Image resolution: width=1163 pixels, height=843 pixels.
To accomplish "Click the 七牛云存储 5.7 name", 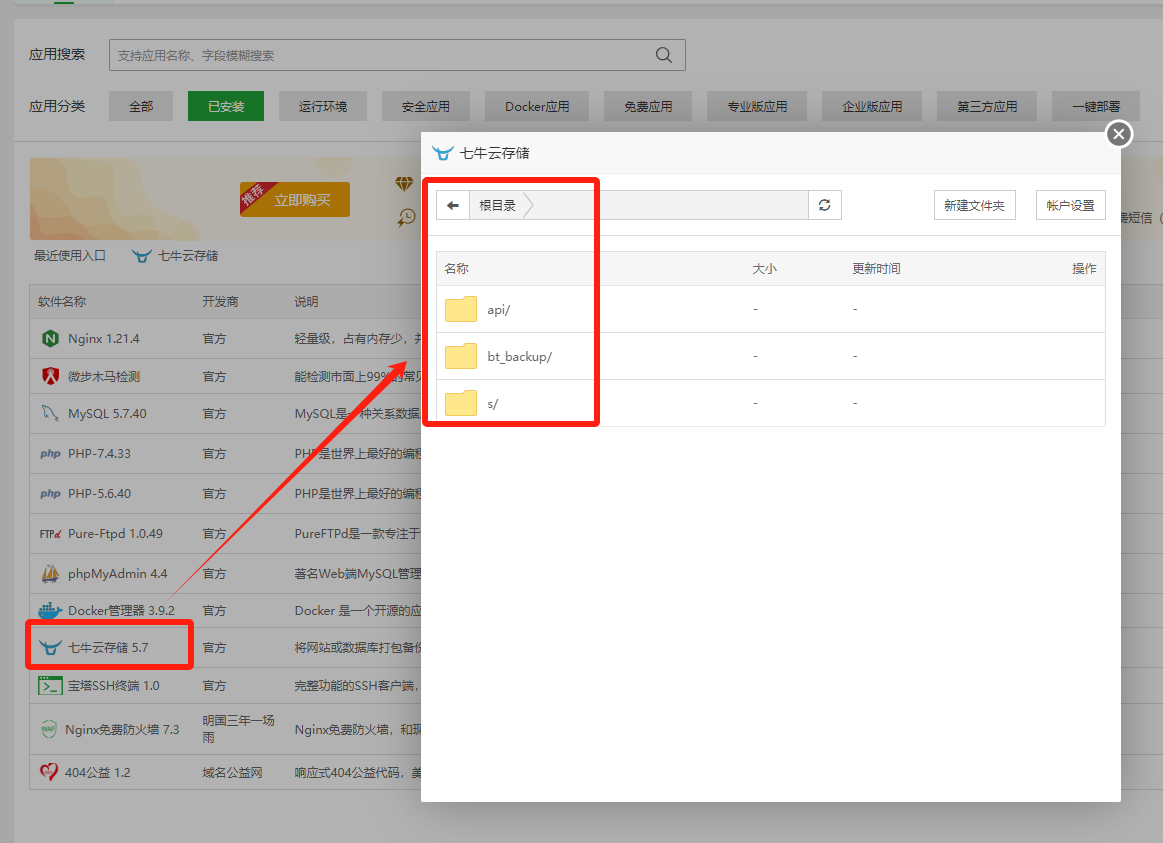I will click(108, 648).
